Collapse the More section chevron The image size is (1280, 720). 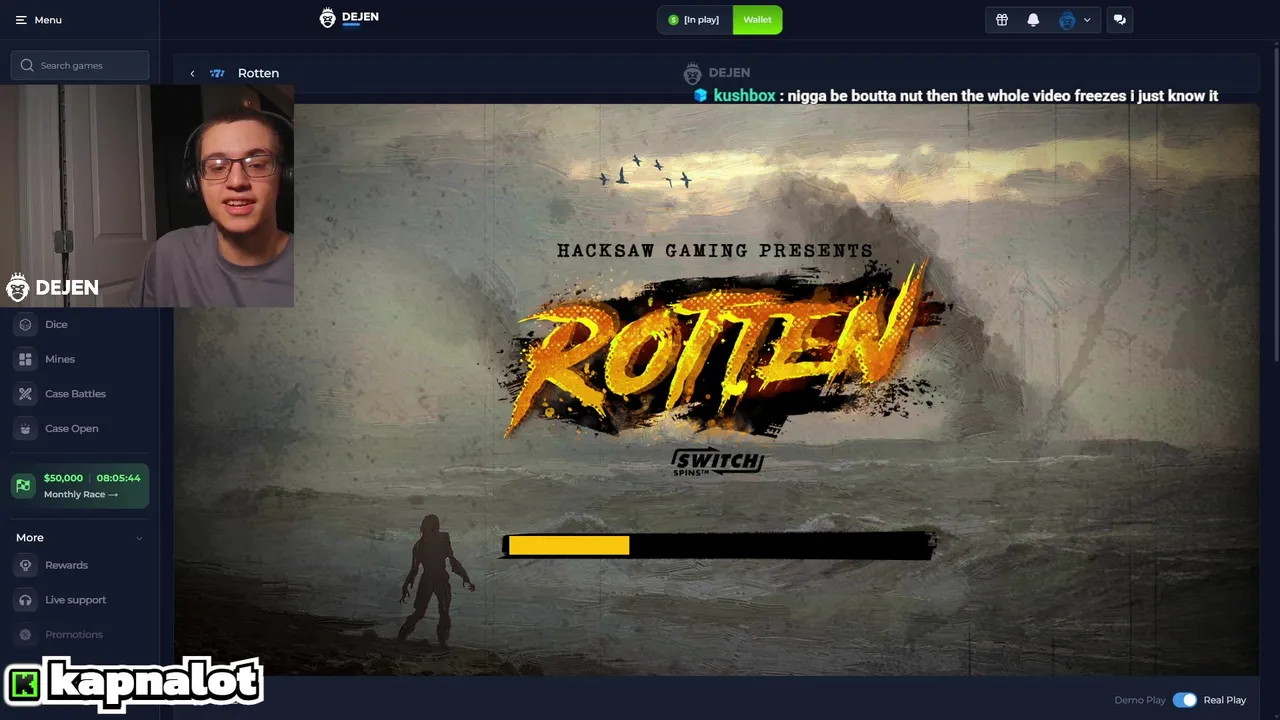[x=139, y=538]
